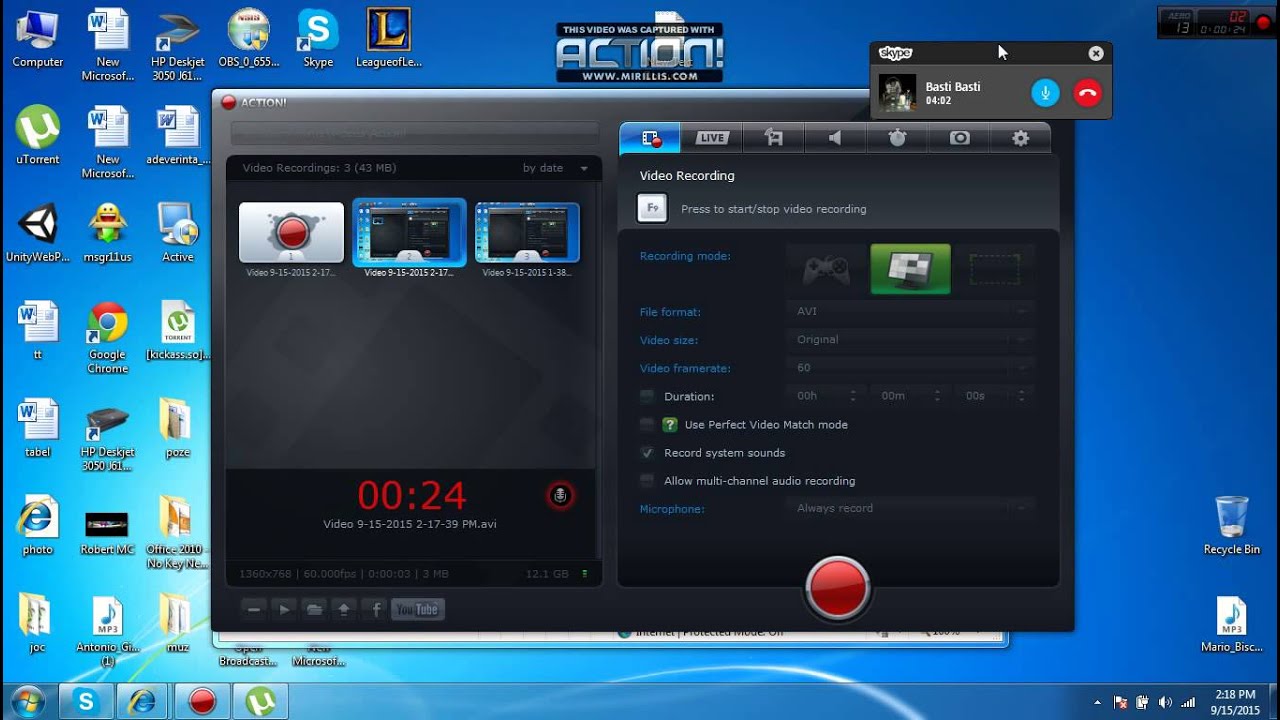This screenshot has height=720, width=1280.
Task: Select active desktop recording mode icon
Action: 910,269
